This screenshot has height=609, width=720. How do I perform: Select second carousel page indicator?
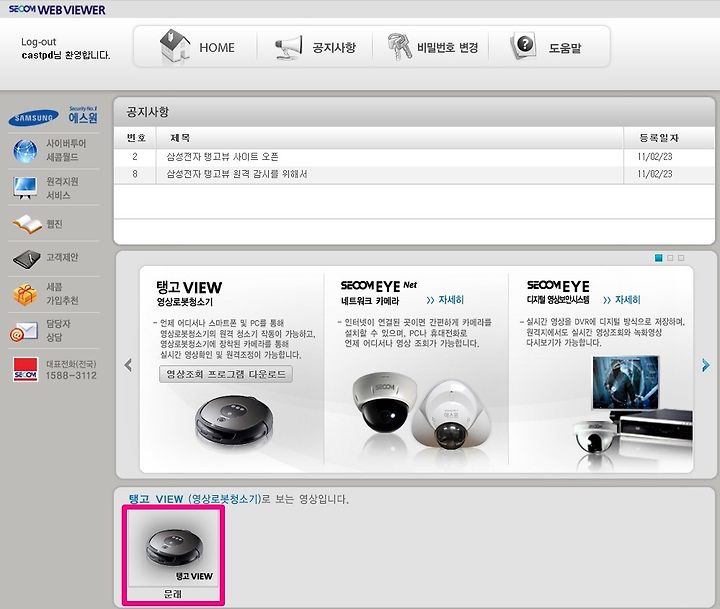[x=670, y=258]
